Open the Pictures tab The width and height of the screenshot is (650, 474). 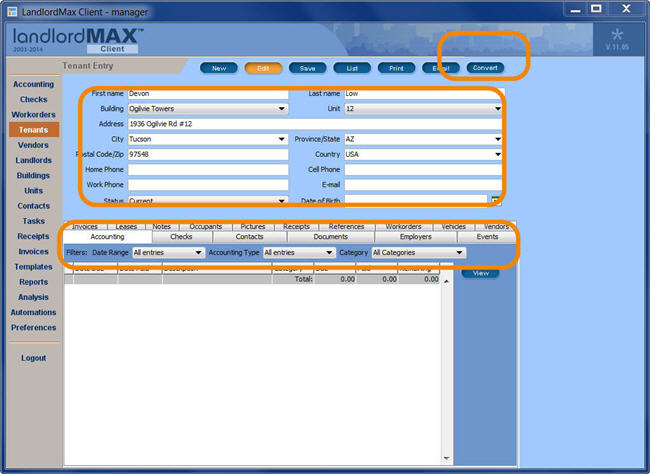pos(253,226)
